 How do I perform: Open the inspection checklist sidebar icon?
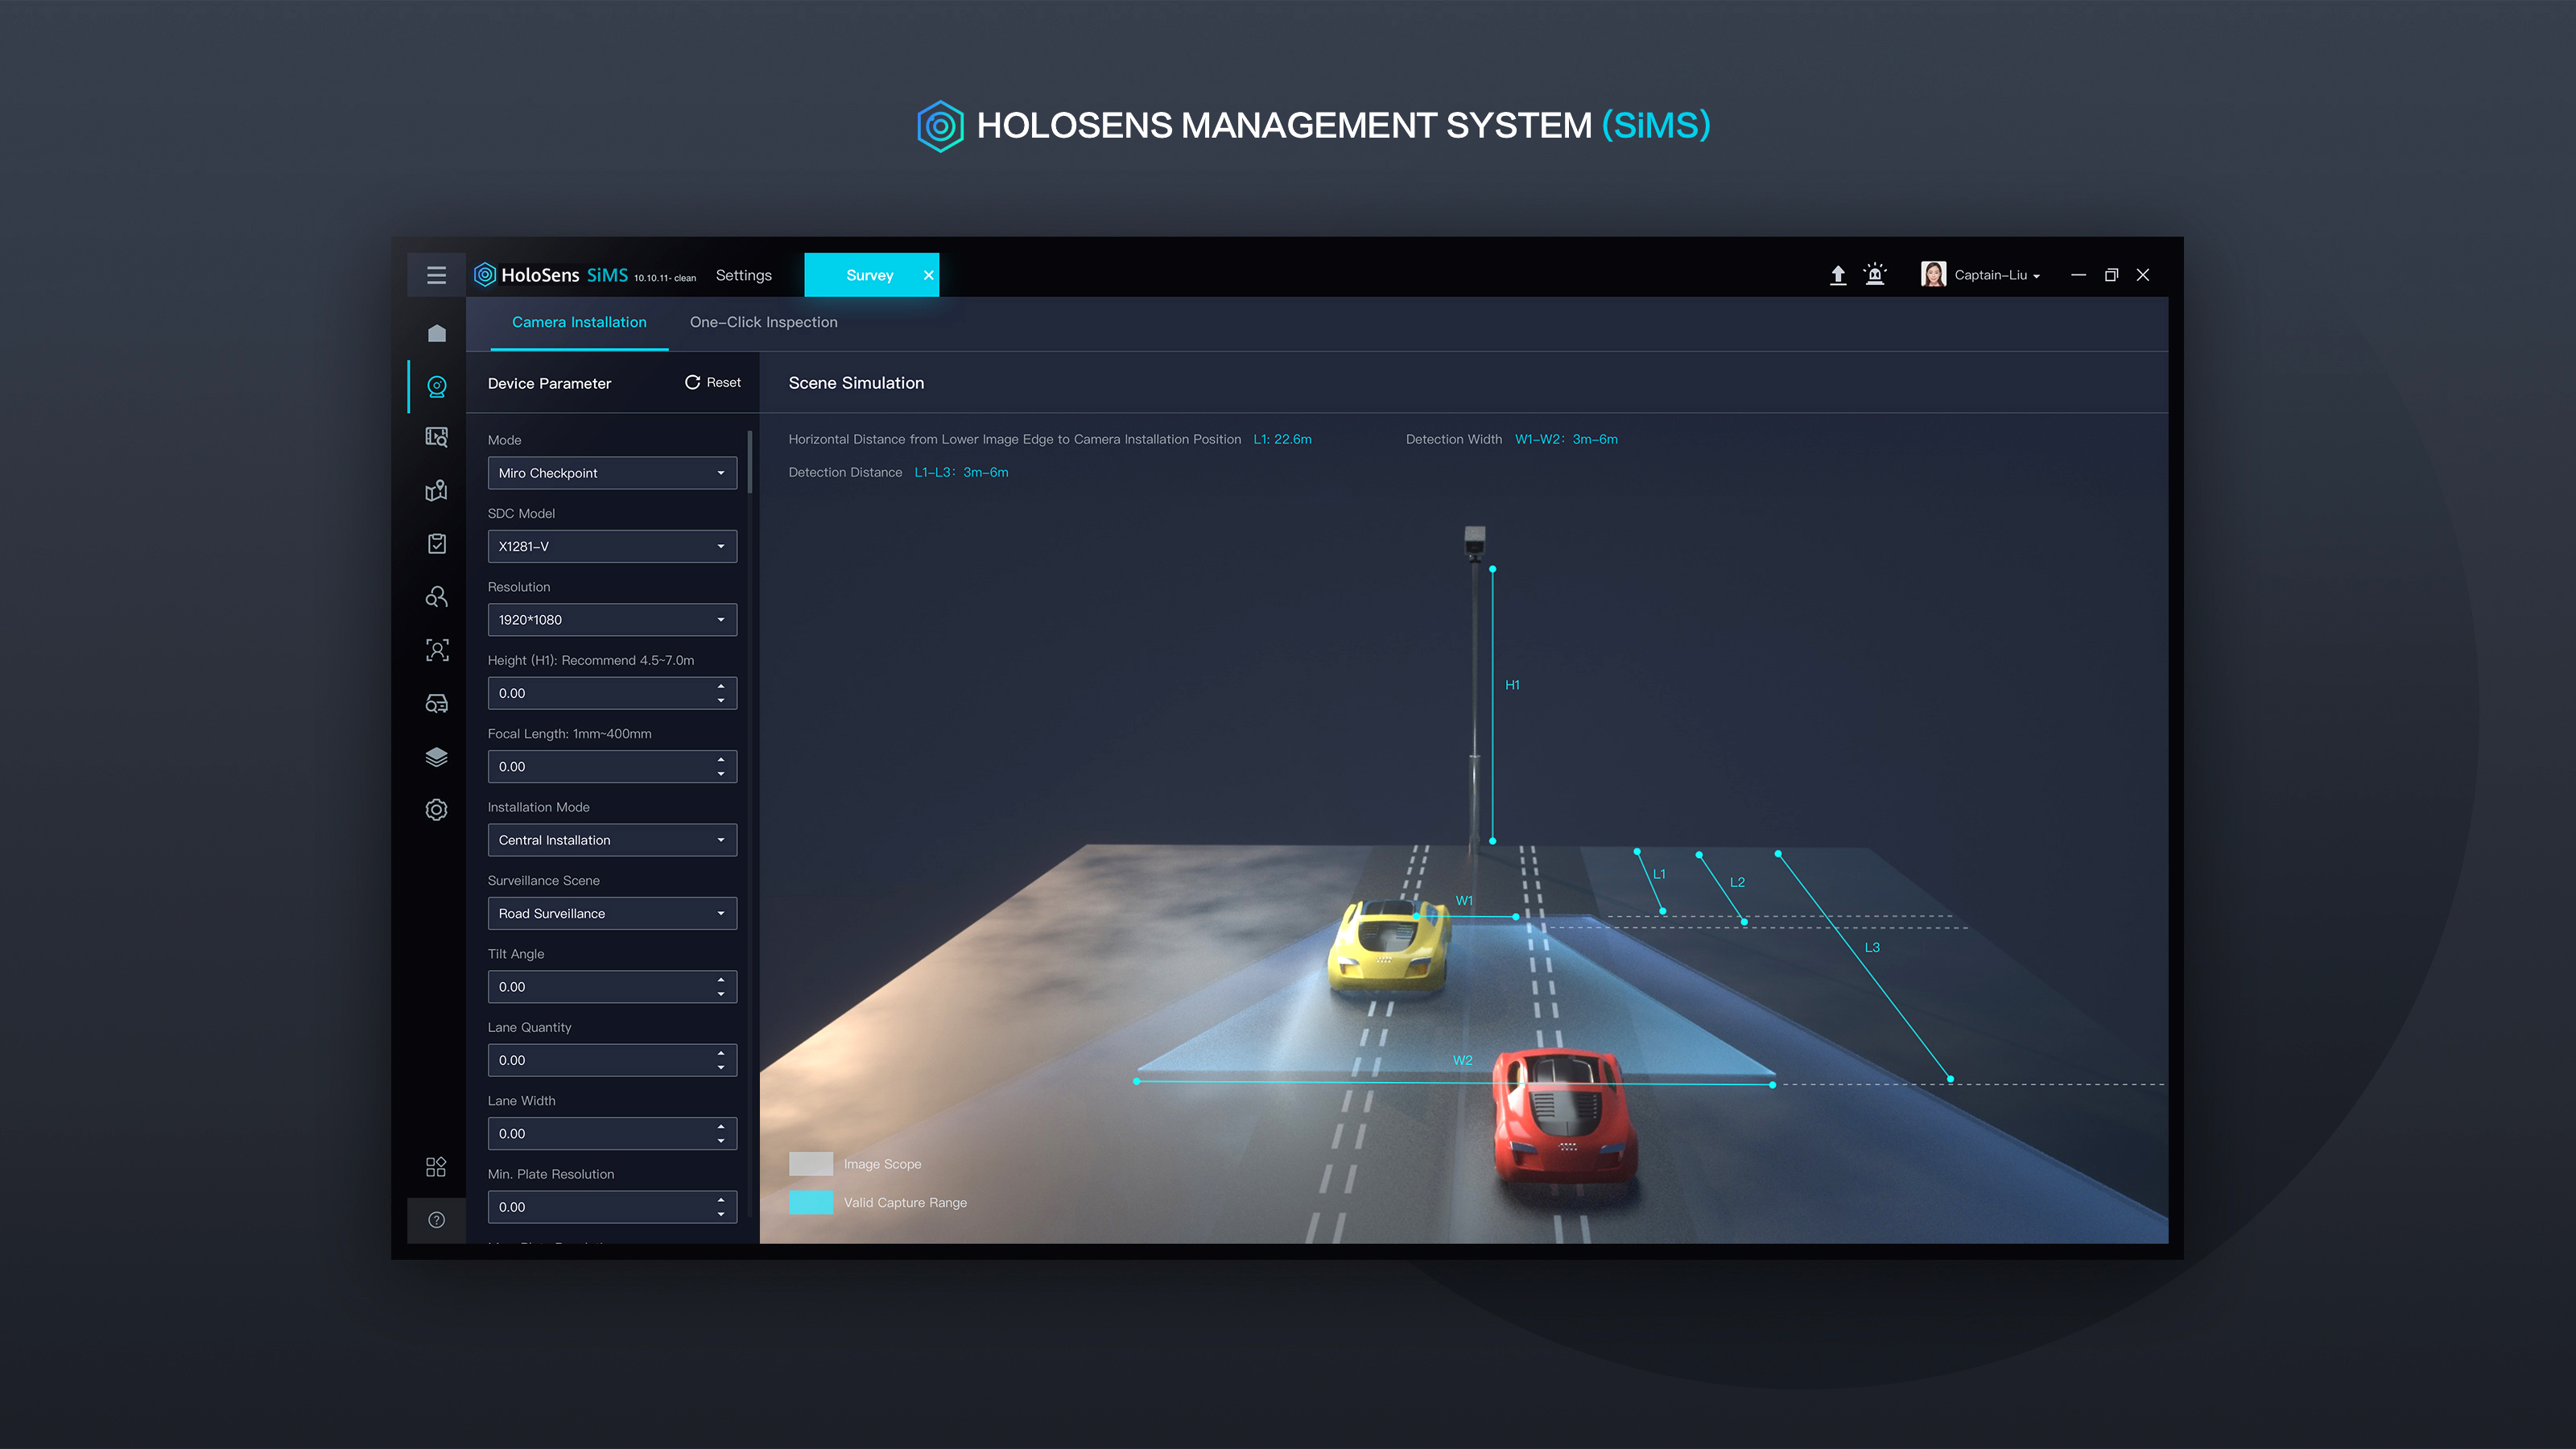(436, 543)
